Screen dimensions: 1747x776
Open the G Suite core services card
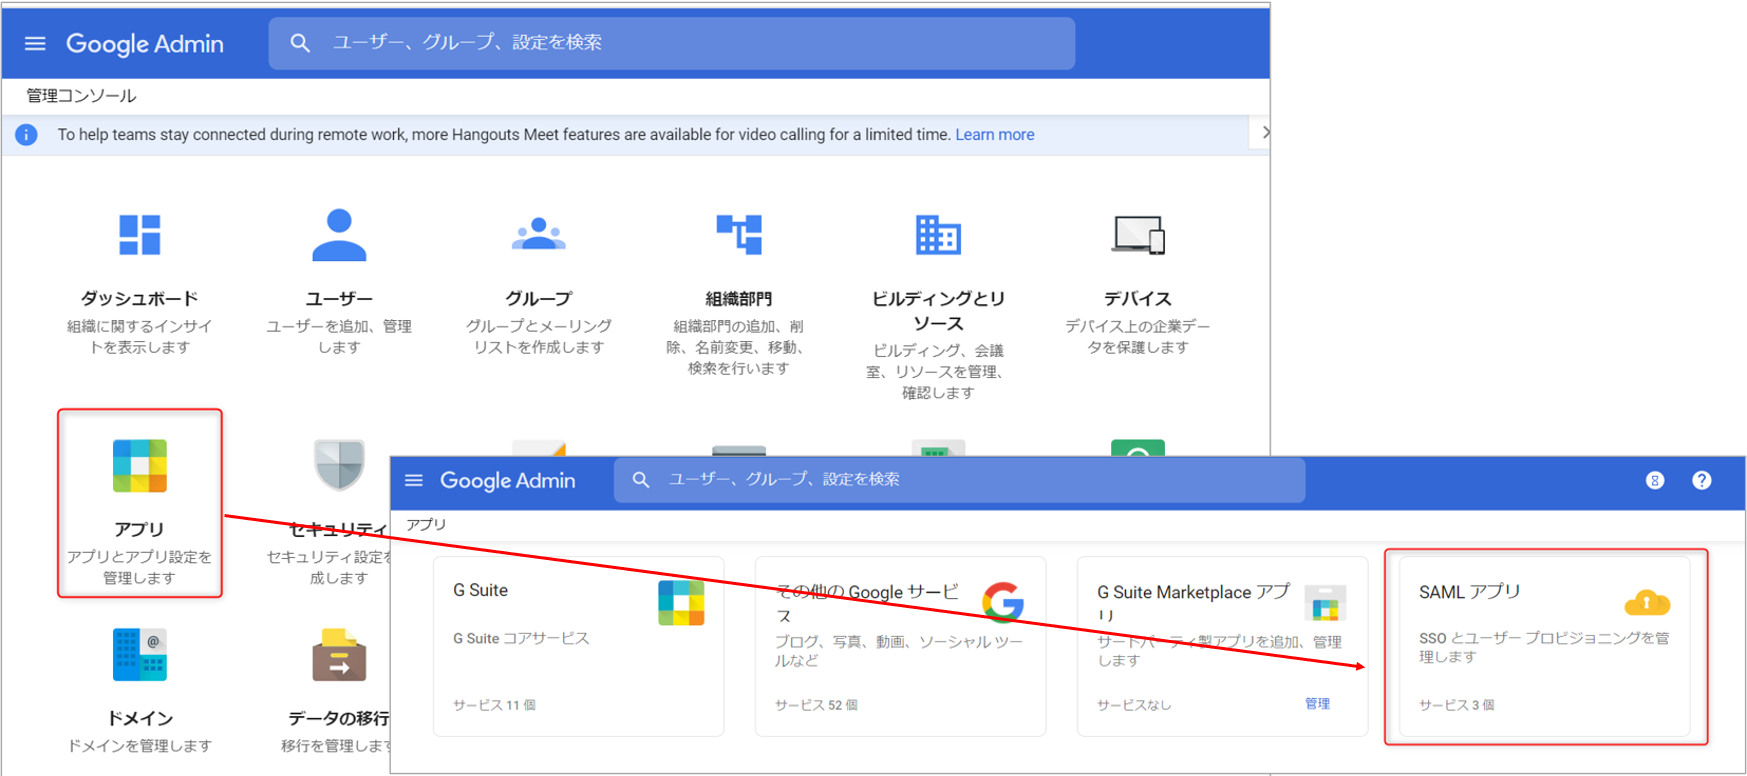click(x=578, y=646)
